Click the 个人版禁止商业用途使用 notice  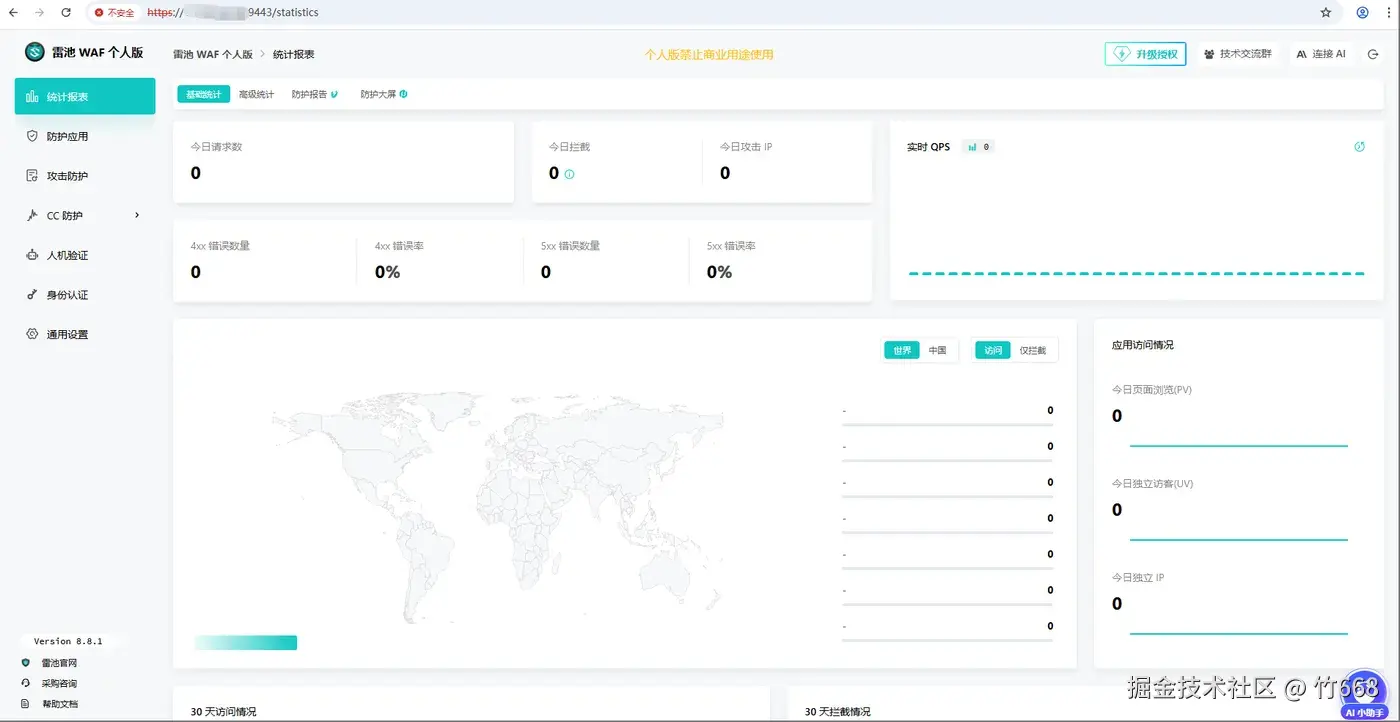(x=709, y=55)
